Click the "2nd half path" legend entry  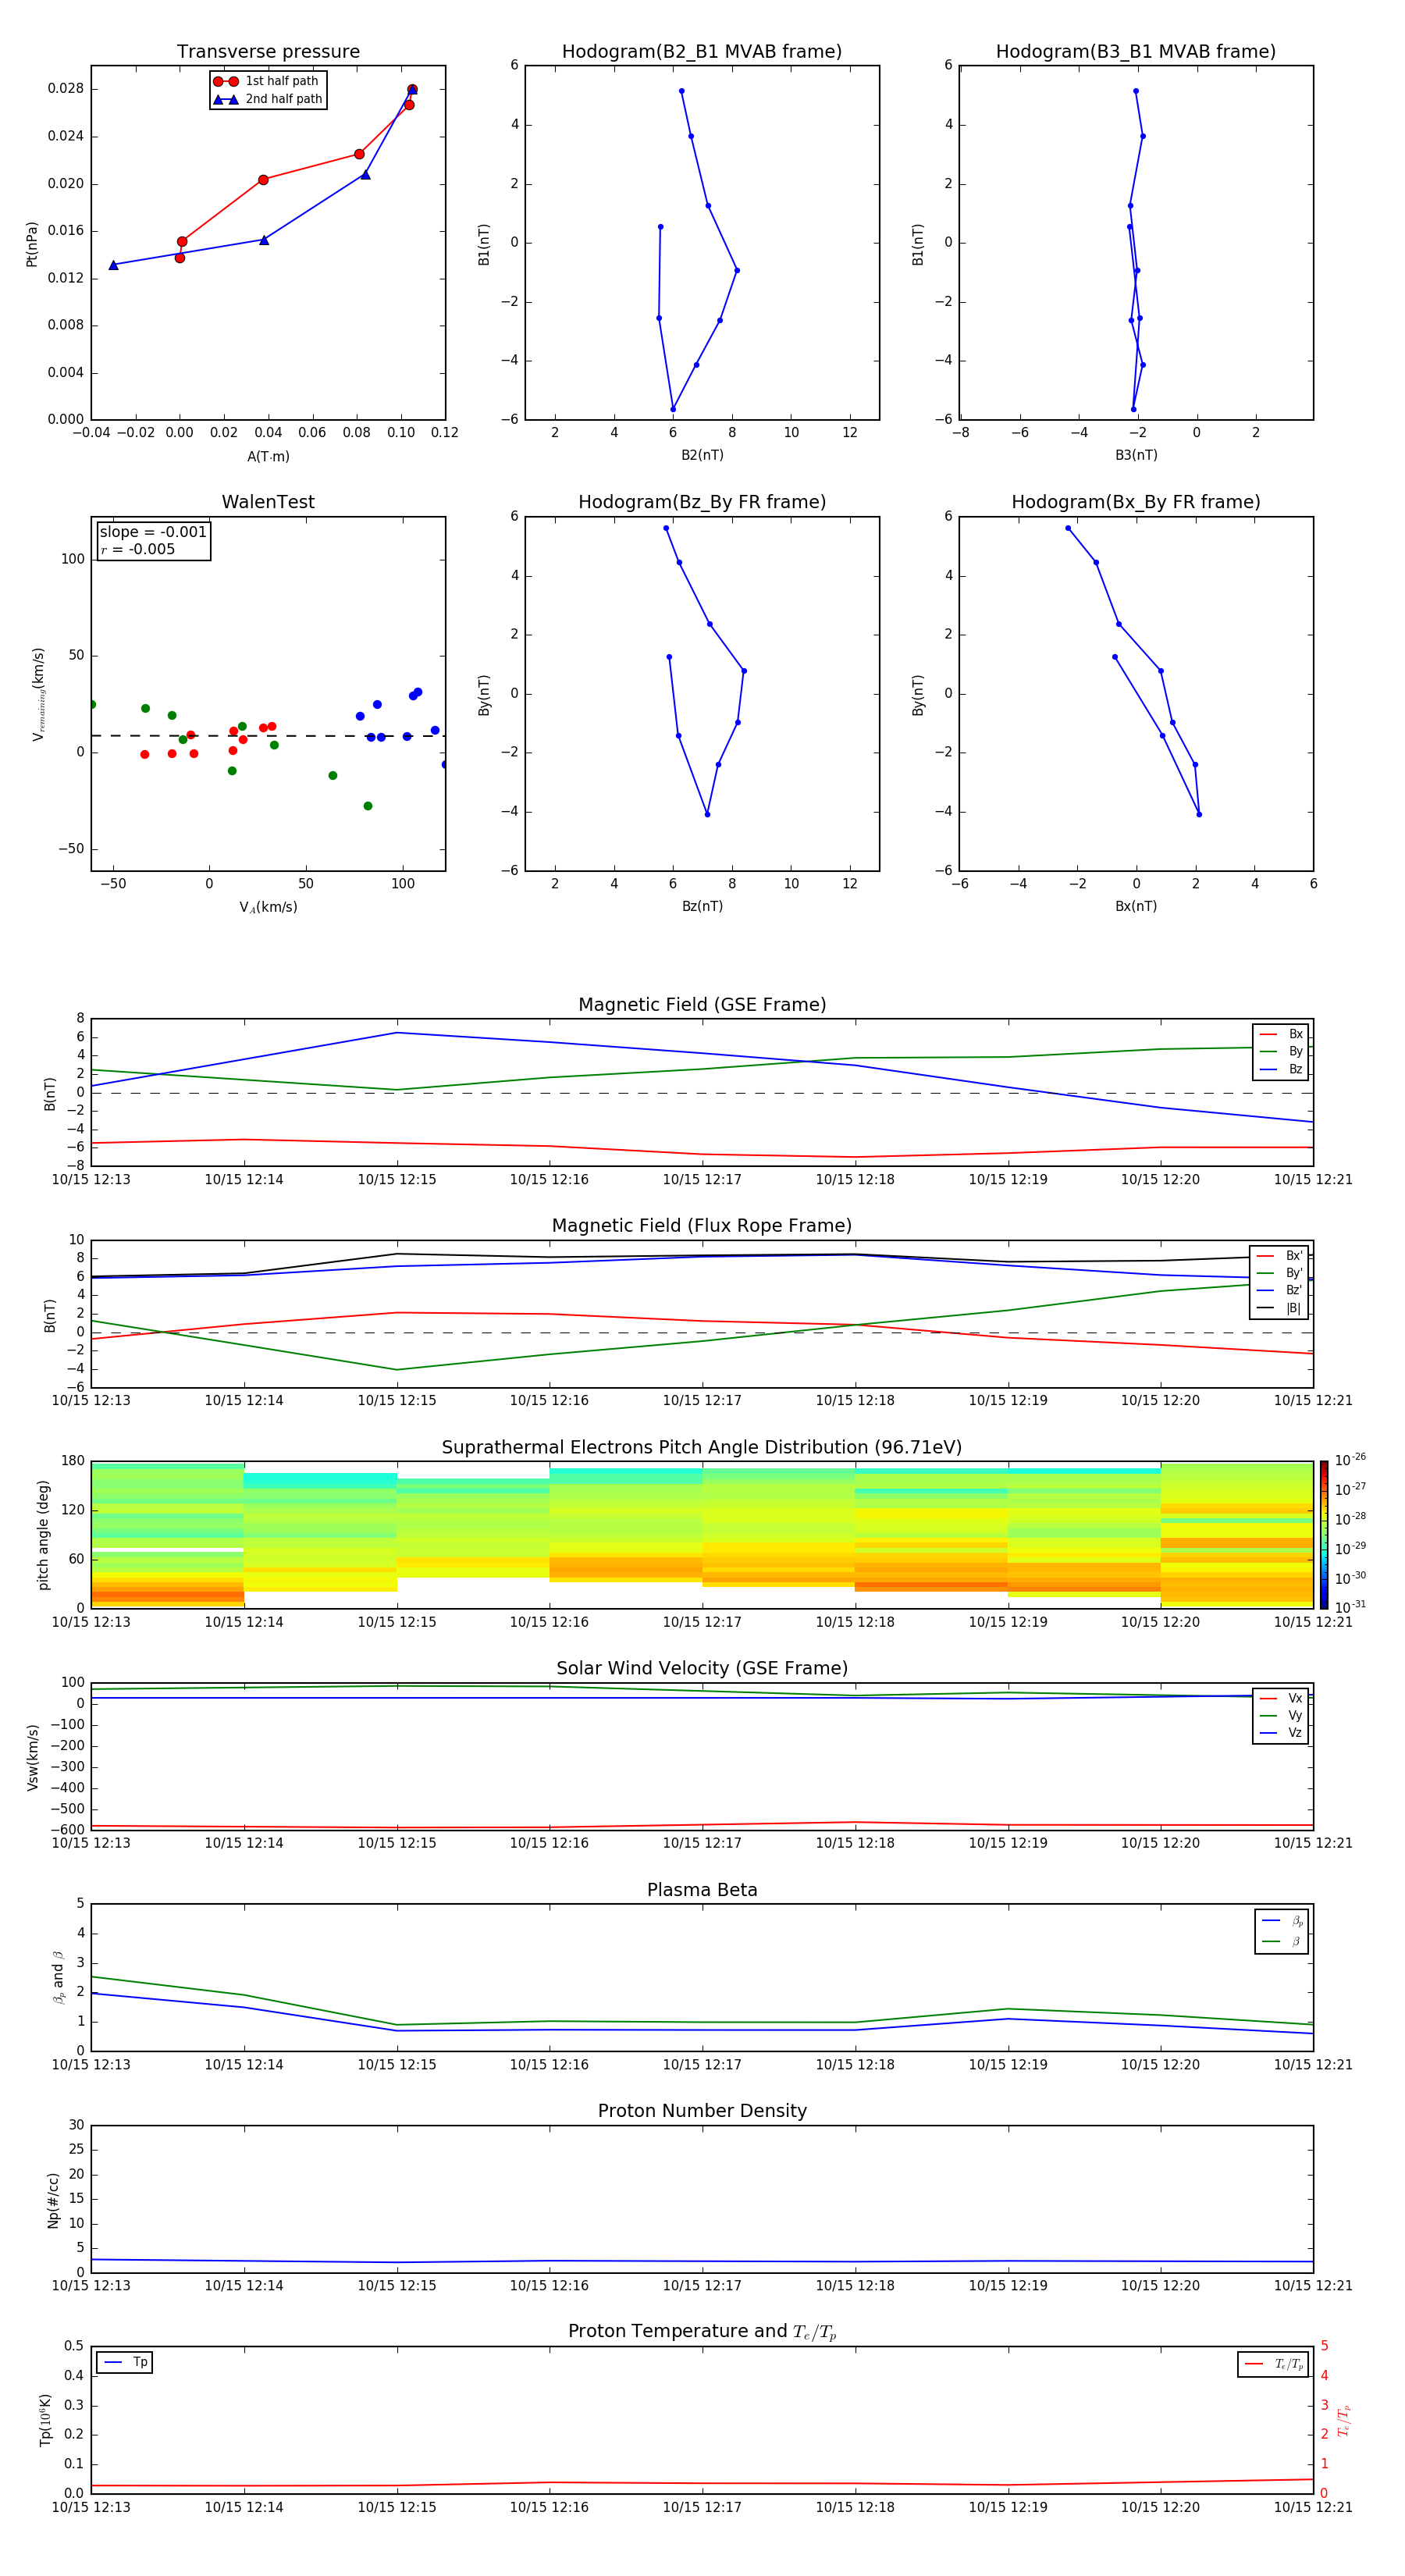coord(267,99)
